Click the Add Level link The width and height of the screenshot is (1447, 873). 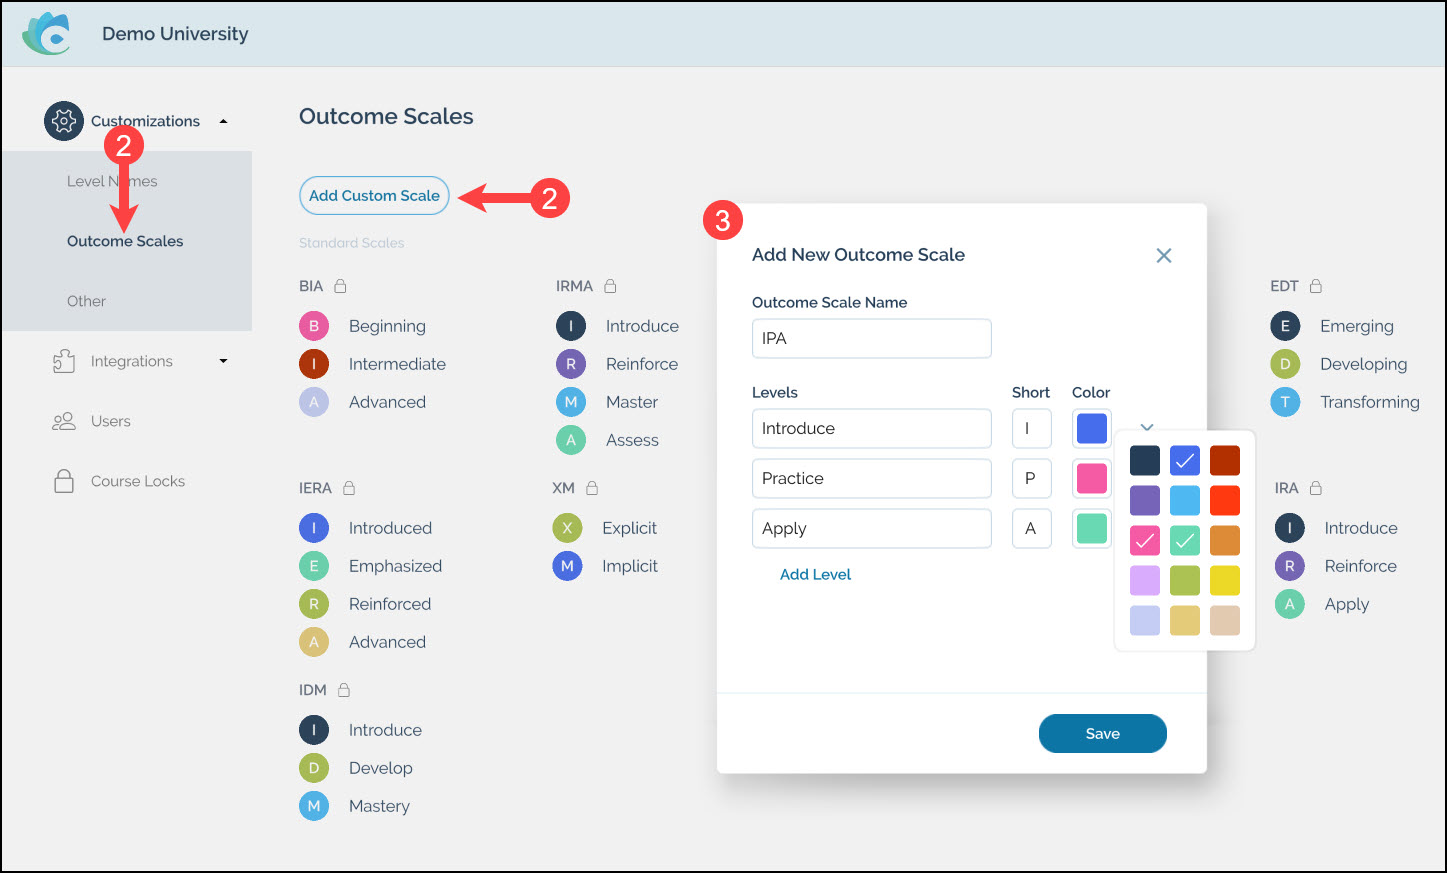(815, 574)
